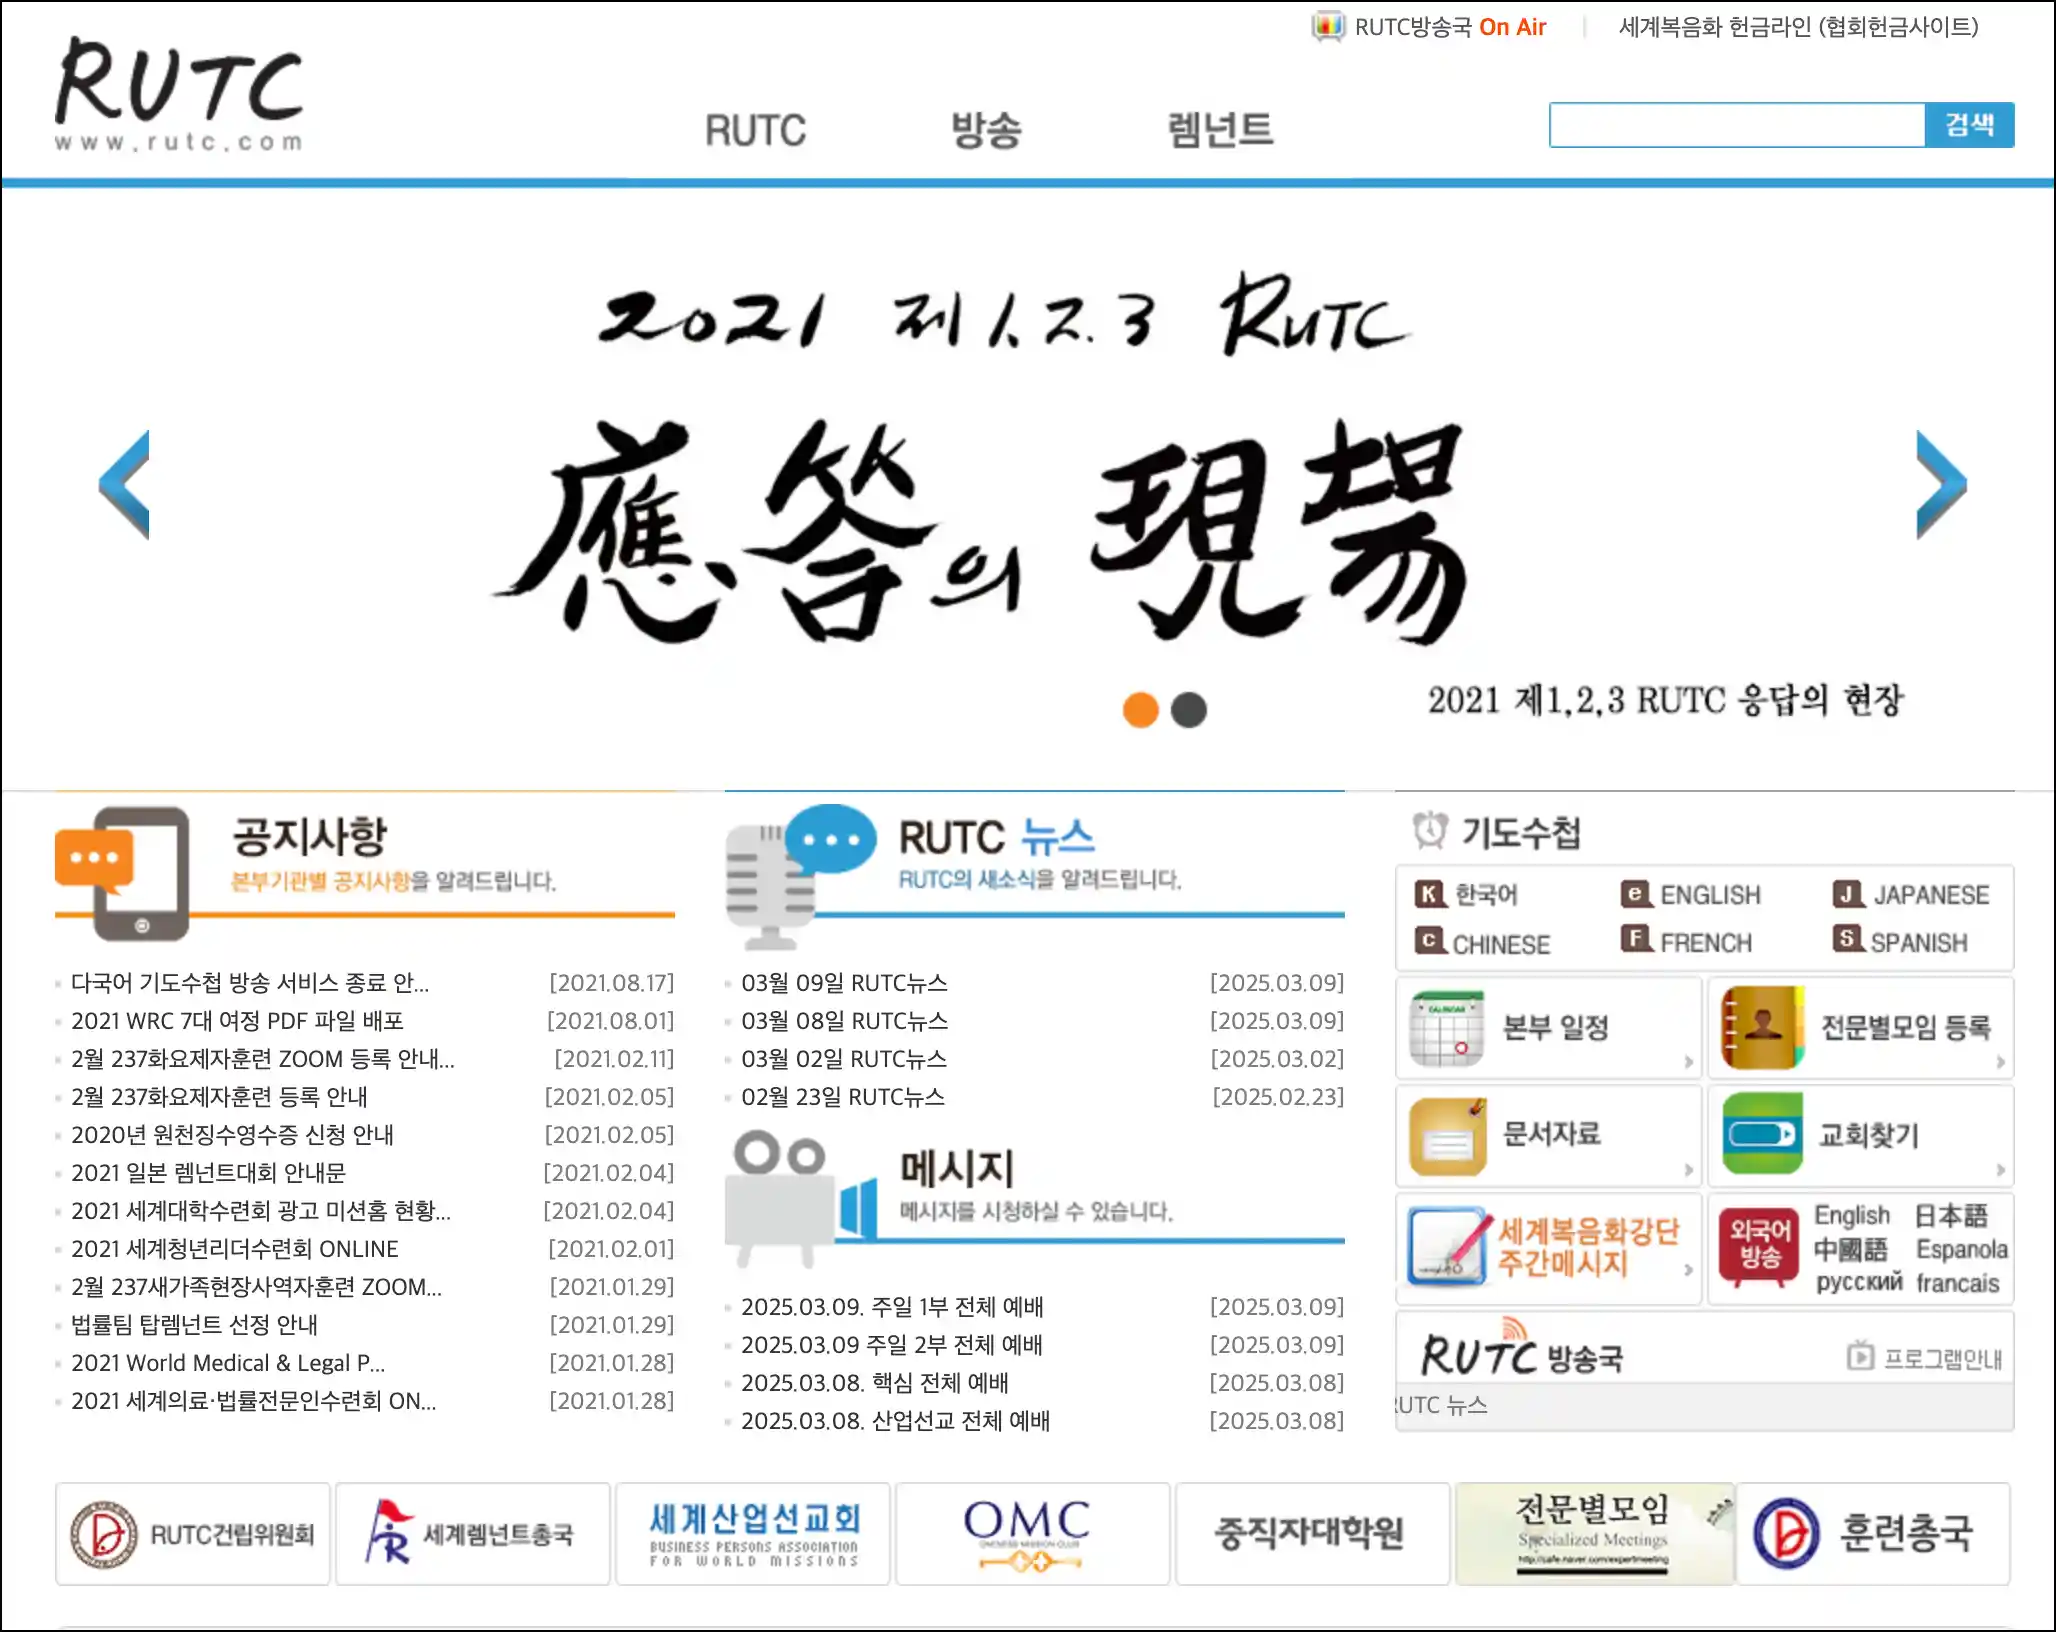This screenshot has width=2056, height=1632.
Task: Open 中國語 foreign broadcast link
Action: pos(1850,1249)
